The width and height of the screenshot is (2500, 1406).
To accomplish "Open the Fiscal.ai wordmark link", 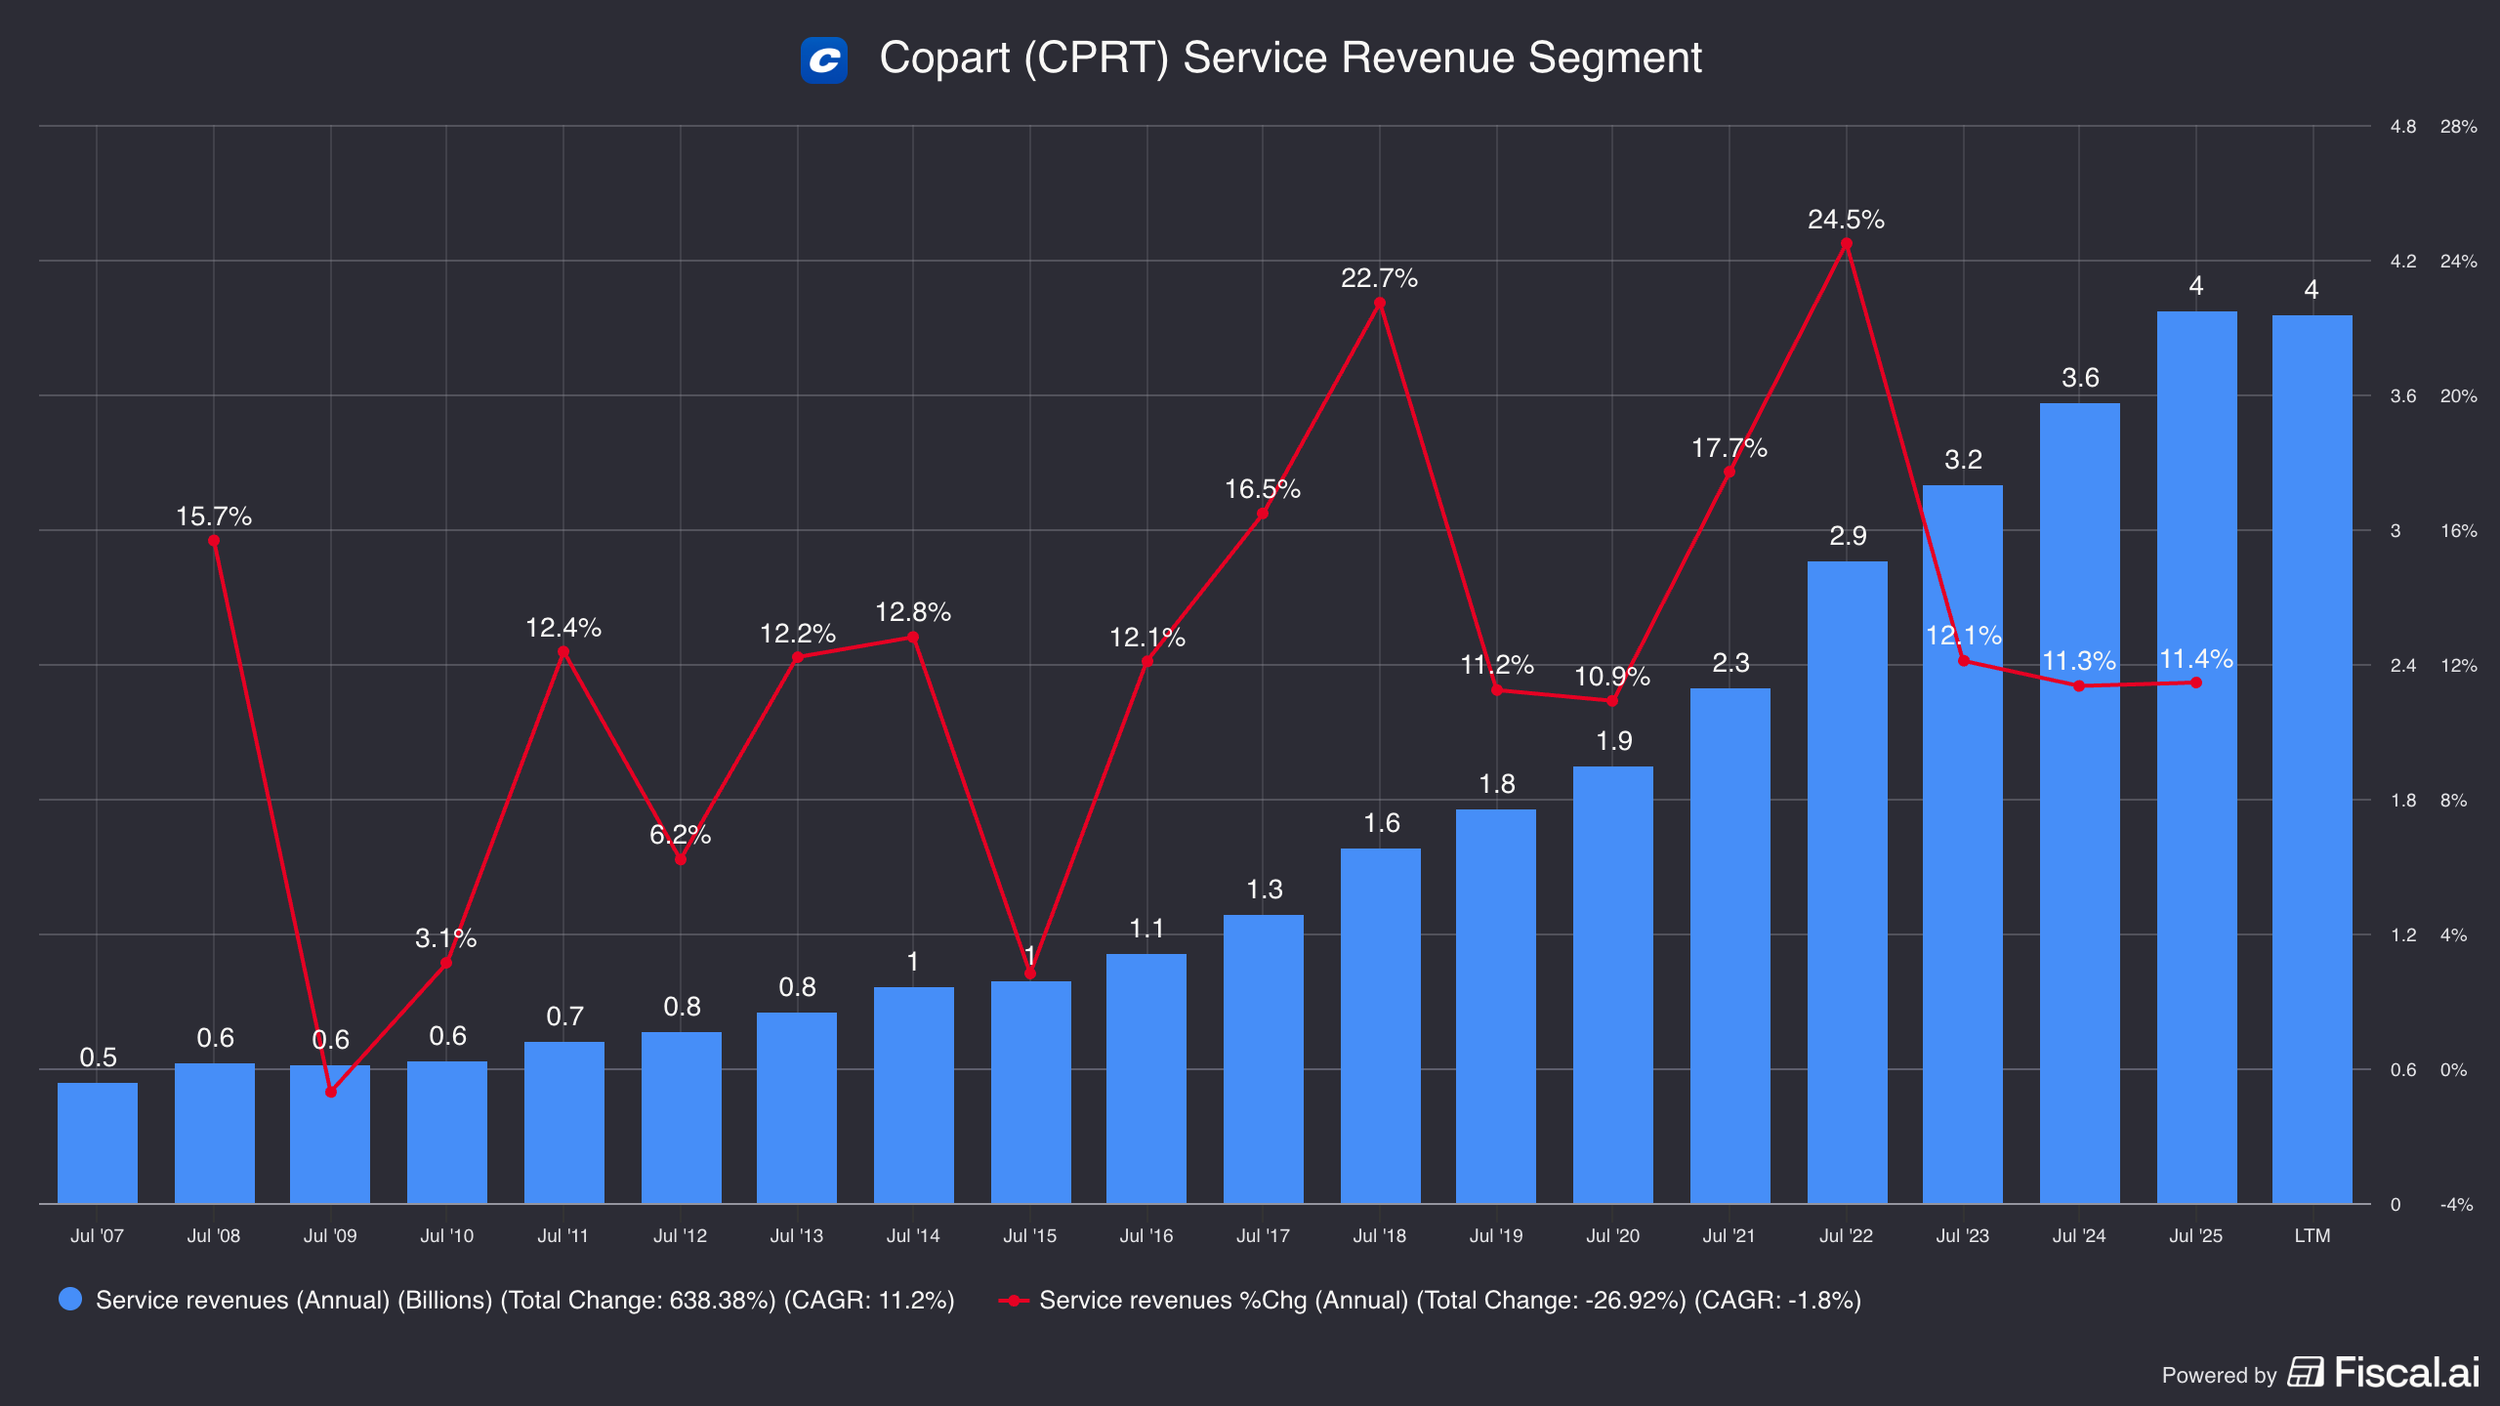I will 2407,1372.
